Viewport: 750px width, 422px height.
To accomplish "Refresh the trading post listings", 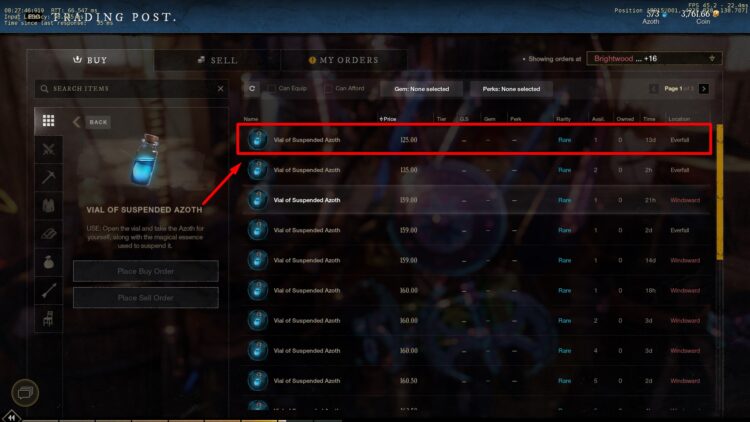I will point(252,89).
